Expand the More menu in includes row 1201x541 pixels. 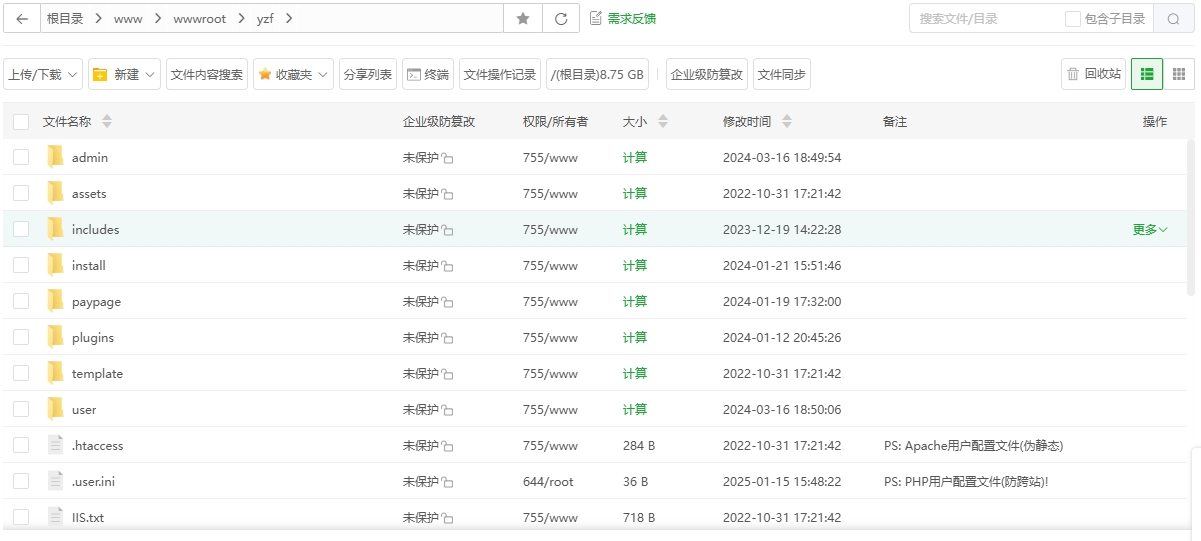pos(1150,229)
